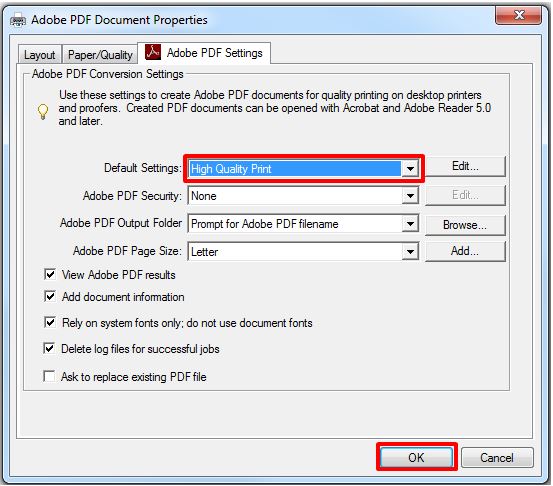Enable Ask to replace existing PDF file
Viewport: 553px width, 486px height.
click(49, 376)
